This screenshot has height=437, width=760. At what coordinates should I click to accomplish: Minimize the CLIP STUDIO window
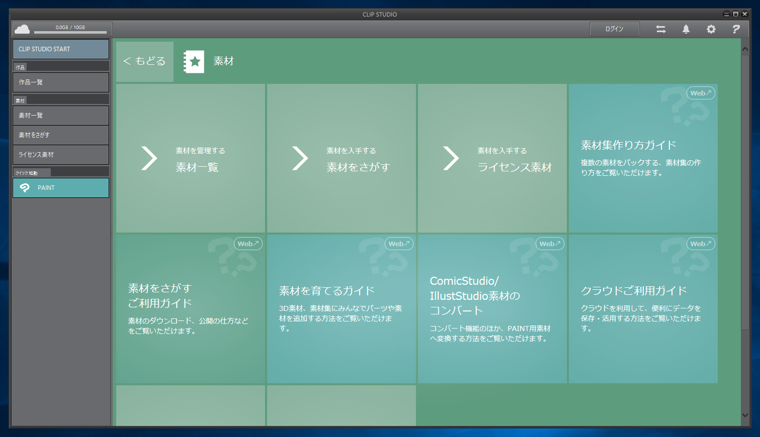coord(726,14)
